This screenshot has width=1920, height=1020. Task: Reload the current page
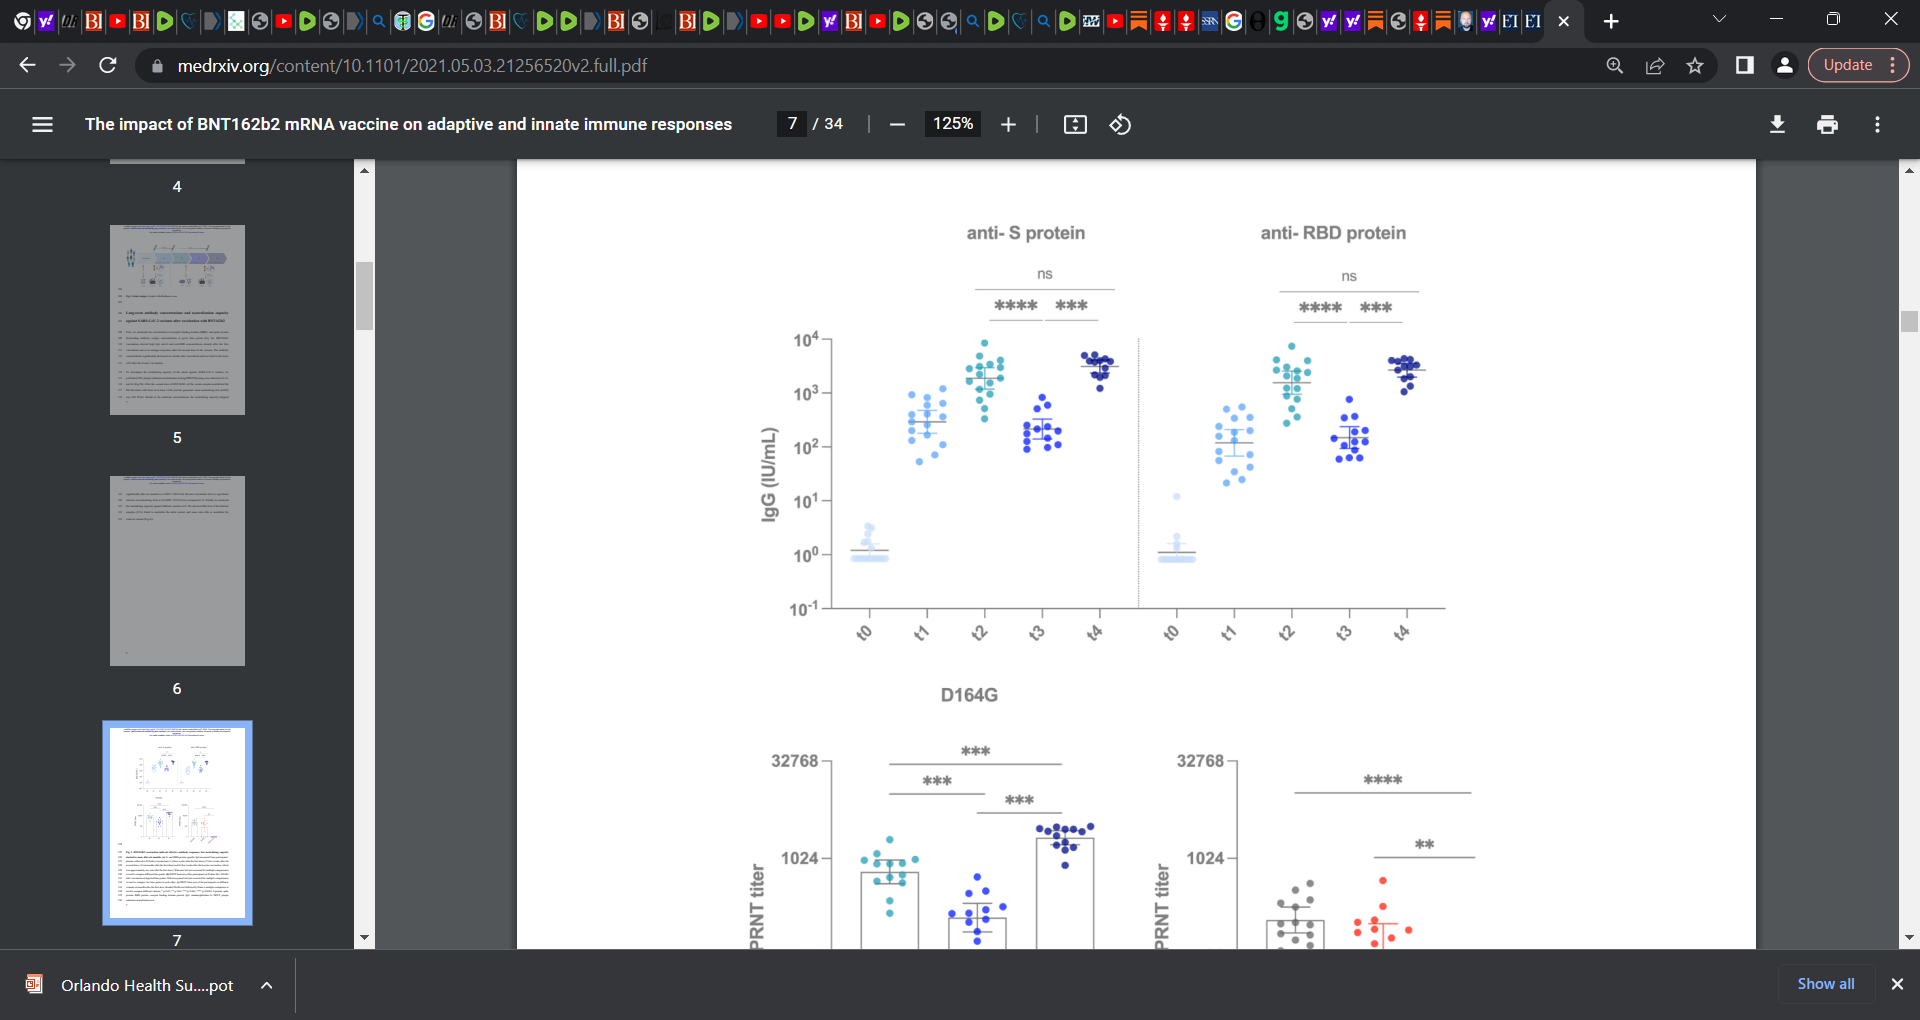[108, 65]
